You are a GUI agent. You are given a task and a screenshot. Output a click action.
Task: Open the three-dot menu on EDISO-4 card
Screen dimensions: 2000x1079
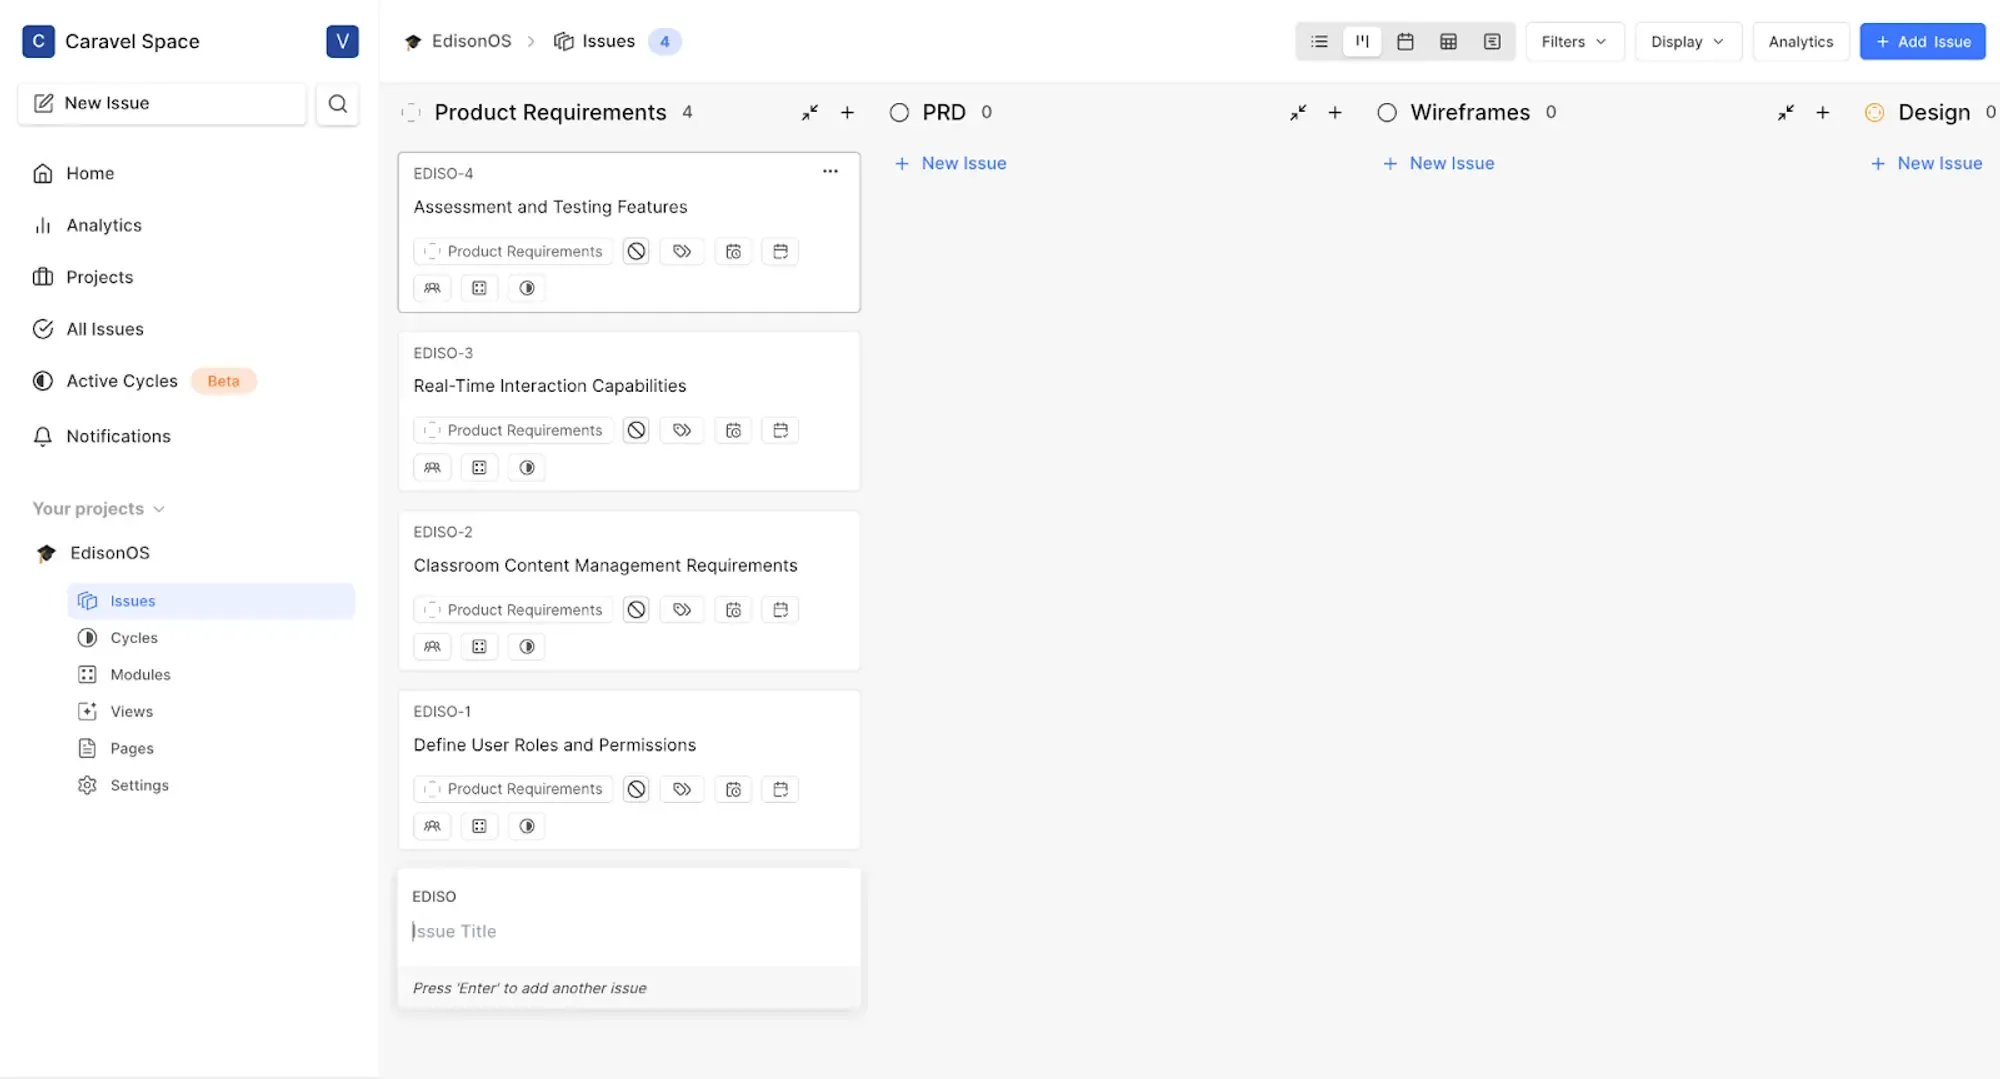pyautogui.click(x=830, y=172)
